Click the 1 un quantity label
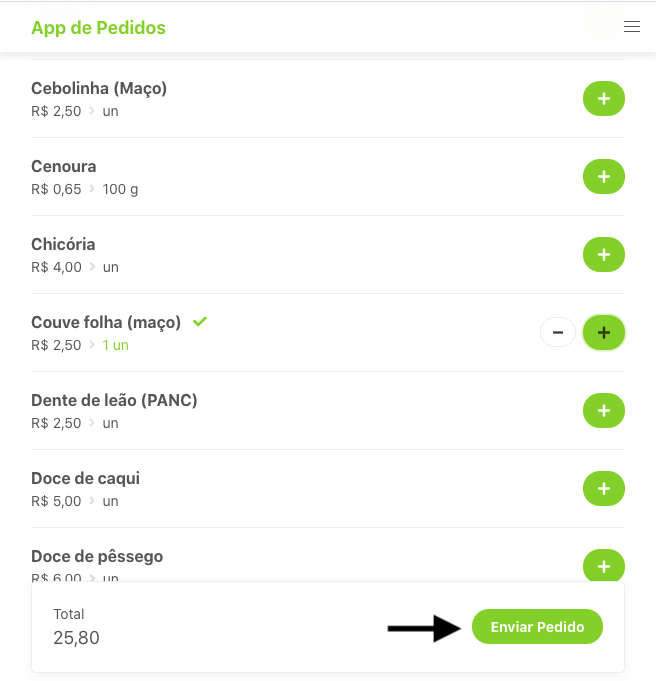 tap(115, 345)
